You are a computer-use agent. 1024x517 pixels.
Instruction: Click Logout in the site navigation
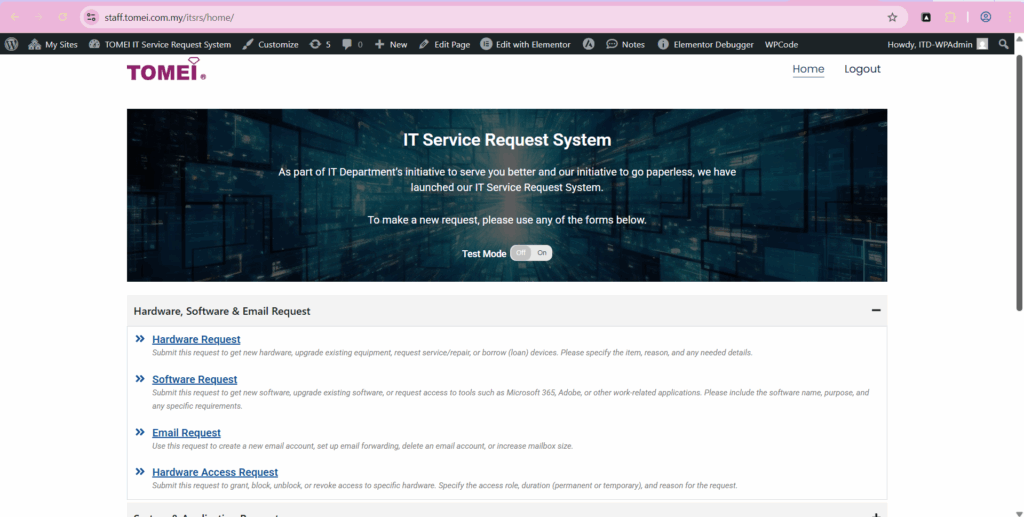(x=862, y=69)
